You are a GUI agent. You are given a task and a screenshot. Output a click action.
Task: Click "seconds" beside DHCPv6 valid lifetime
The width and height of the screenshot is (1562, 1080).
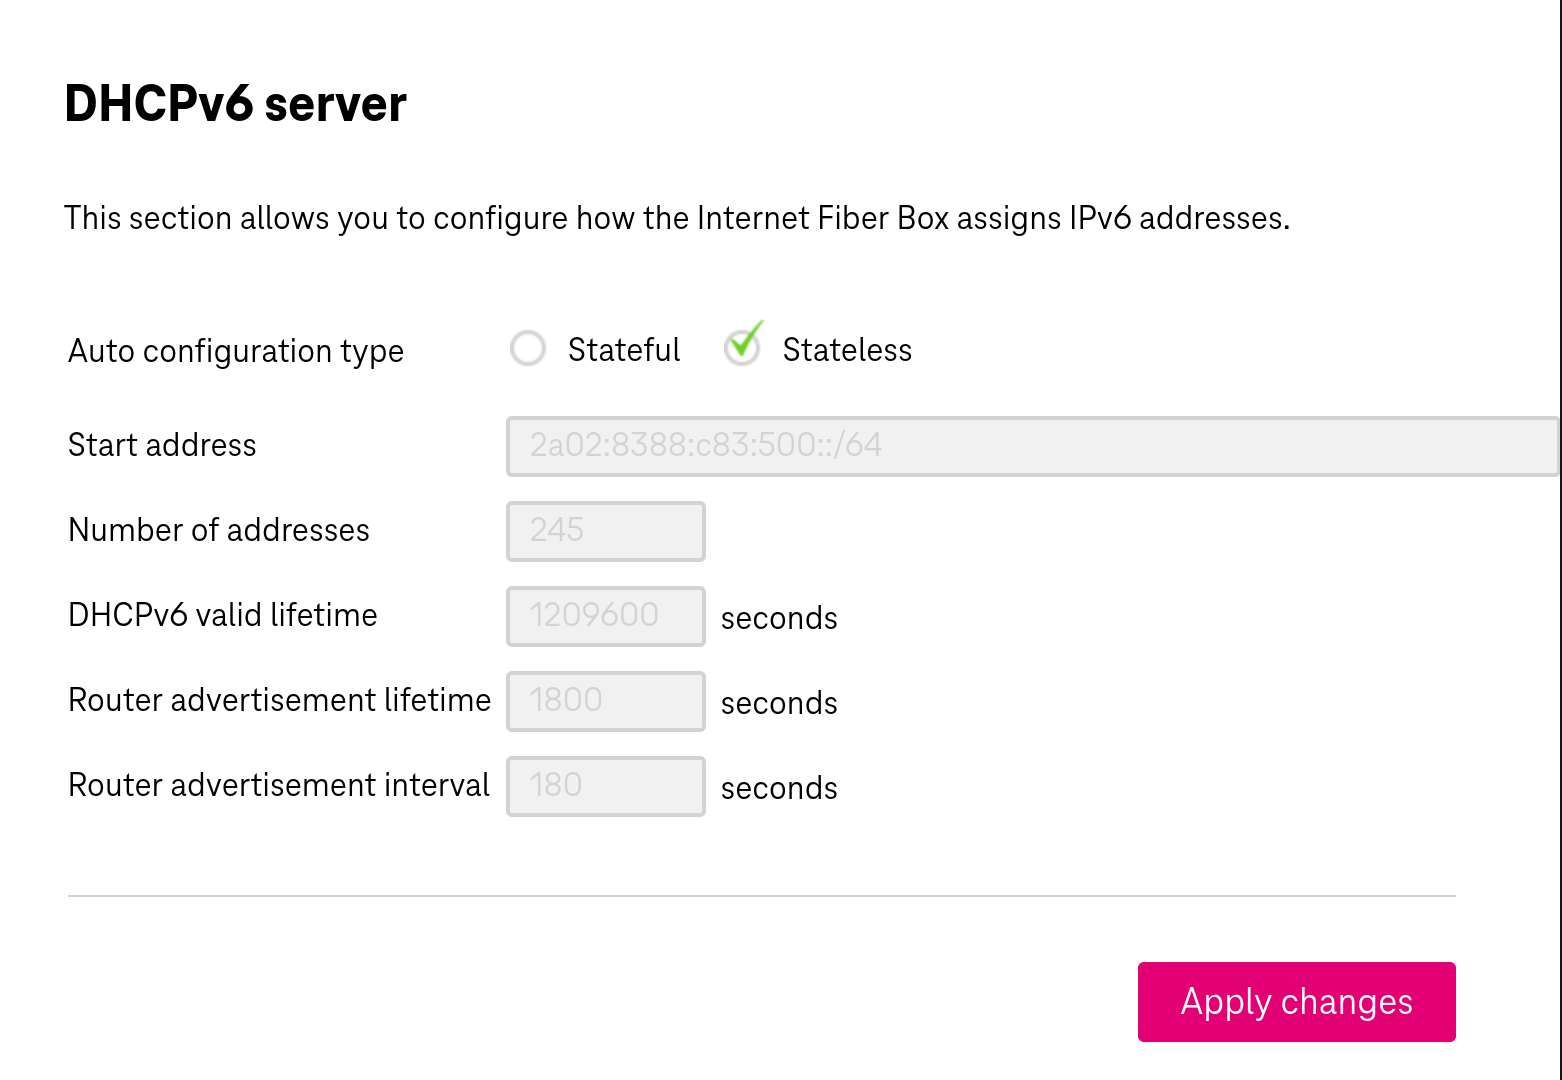point(779,618)
